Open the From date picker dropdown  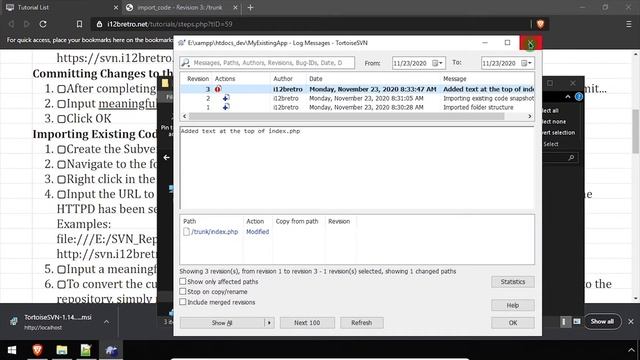pyautogui.click(x=438, y=63)
